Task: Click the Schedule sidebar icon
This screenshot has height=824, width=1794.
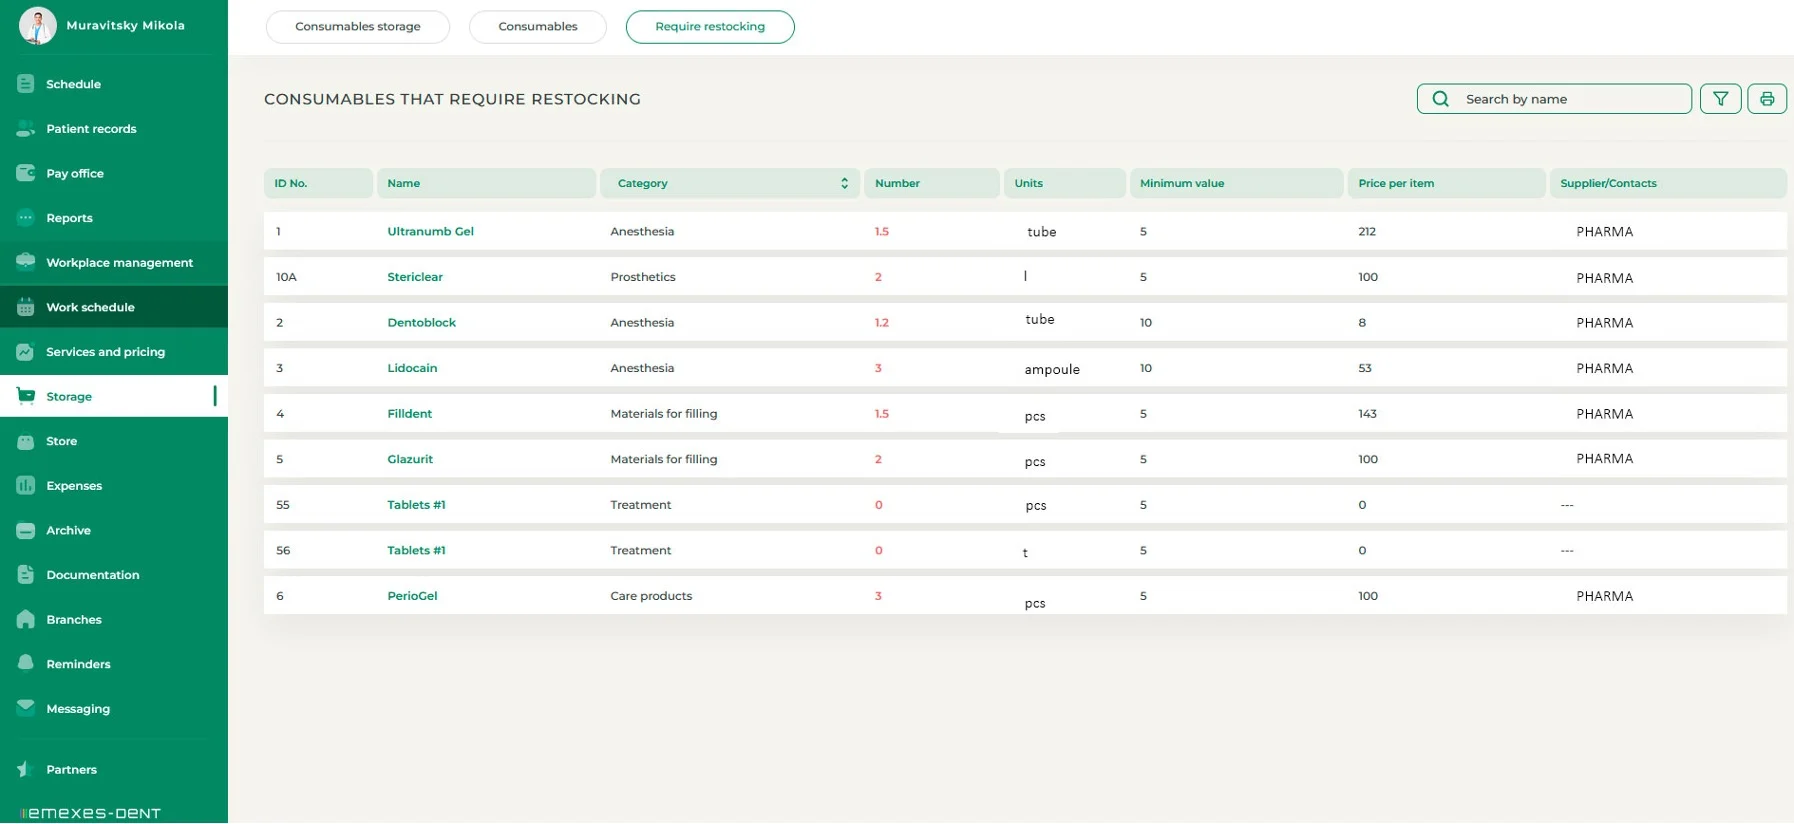Action: point(26,84)
